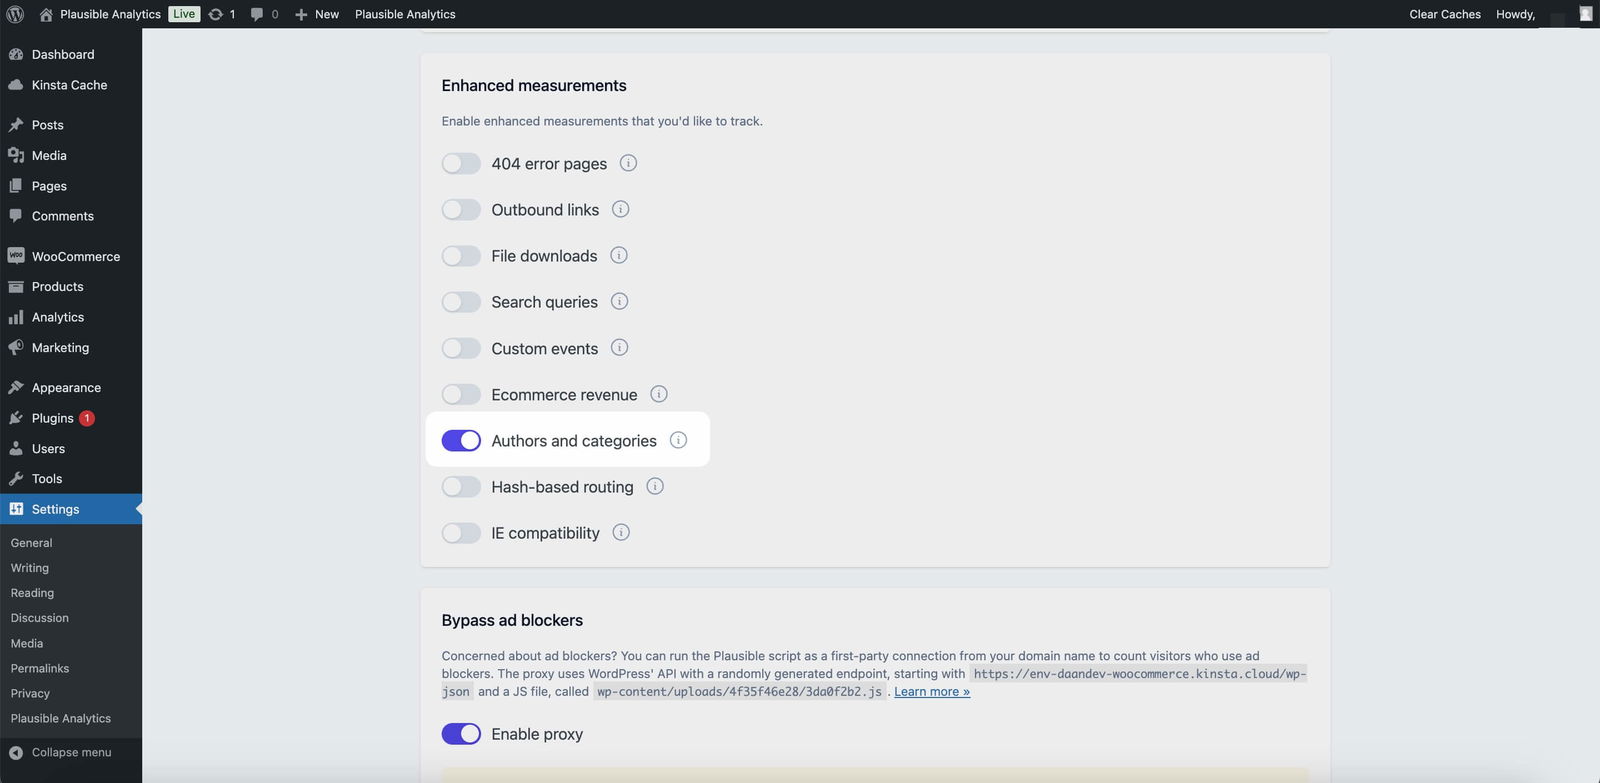Click the Plugins icon with update badge
Viewport: 1600px width, 783px height.
pyautogui.click(x=17, y=417)
